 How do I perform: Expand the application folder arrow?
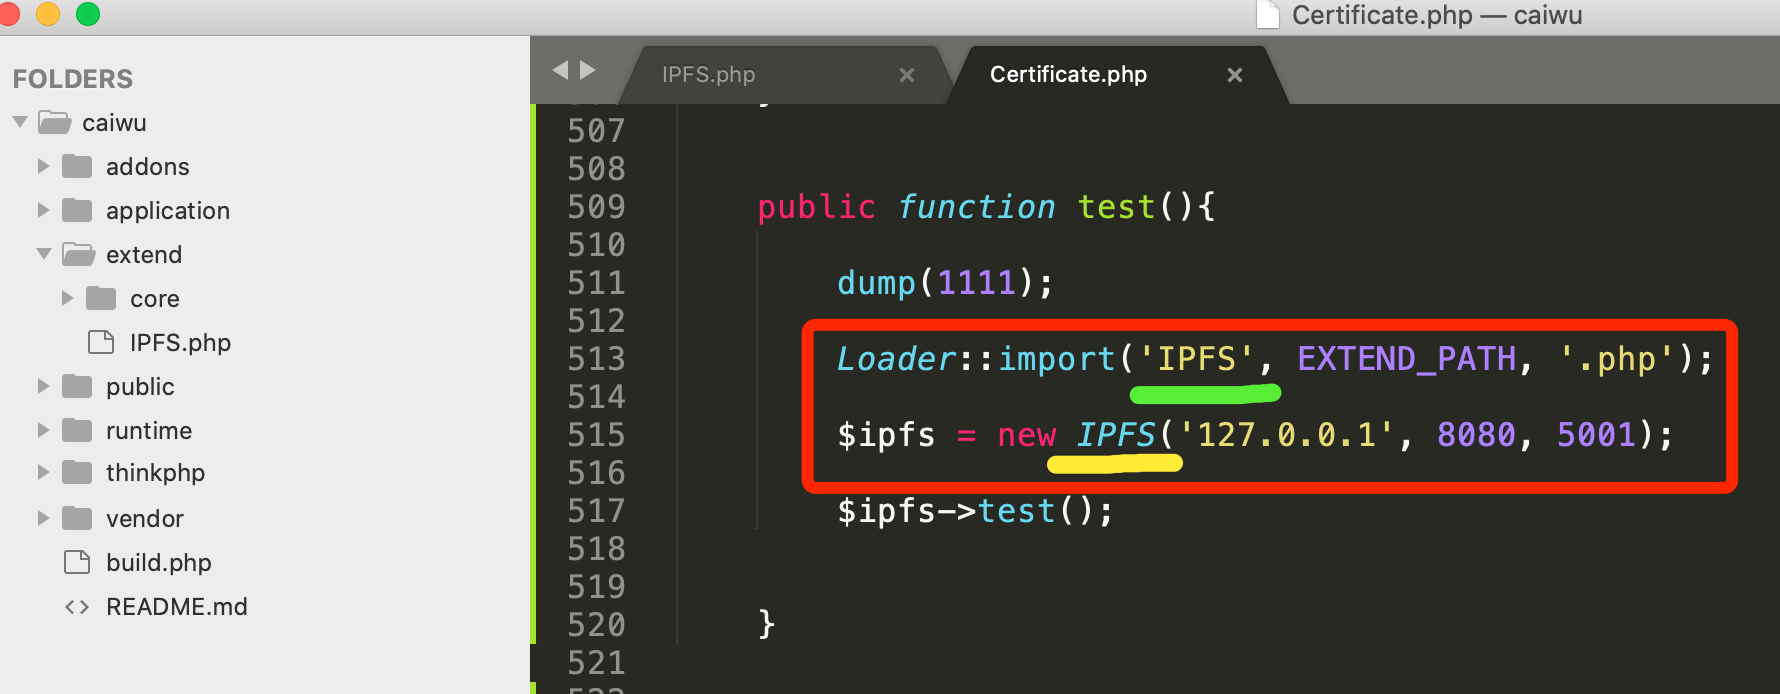pyautogui.click(x=43, y=210)
